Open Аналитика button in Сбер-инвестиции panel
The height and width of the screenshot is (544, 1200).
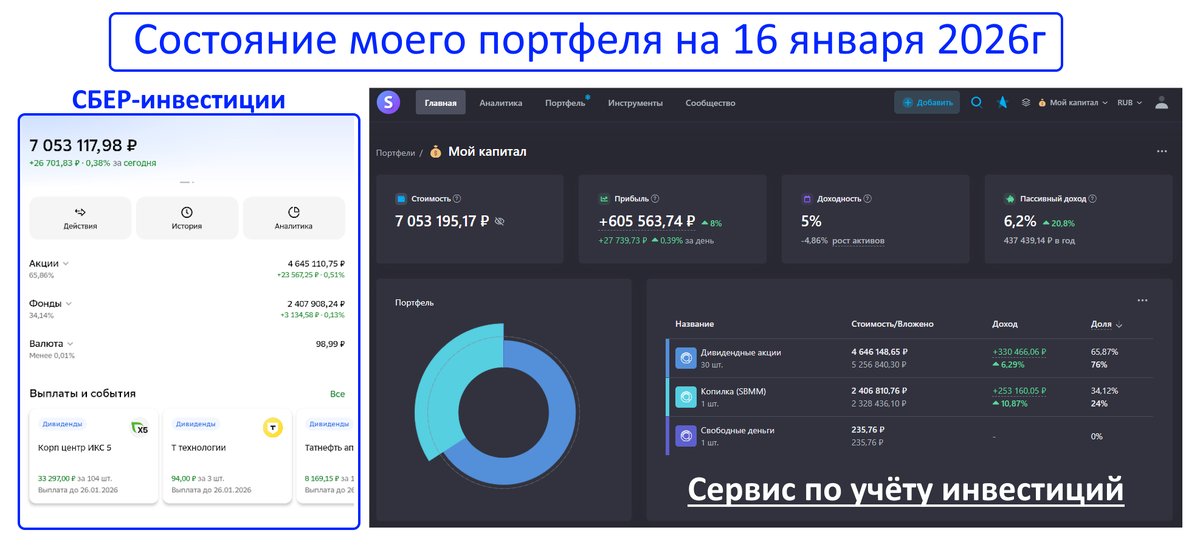(294, 218)
